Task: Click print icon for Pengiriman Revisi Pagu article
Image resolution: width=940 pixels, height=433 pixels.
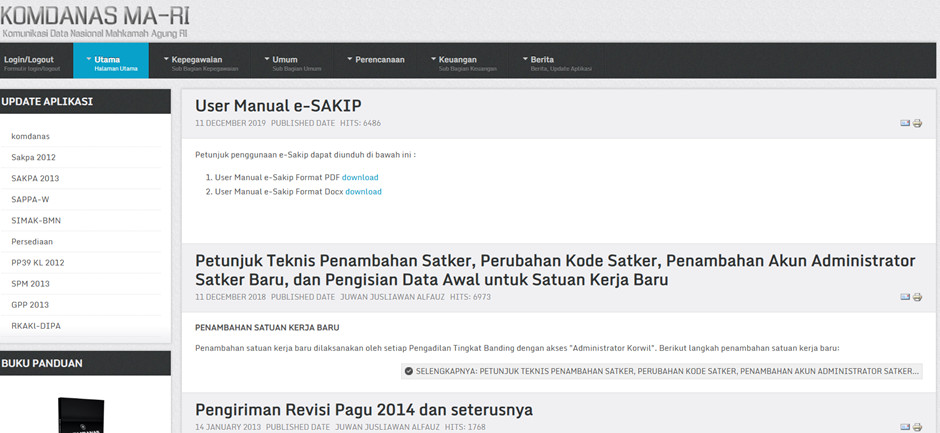Action: 917,427
